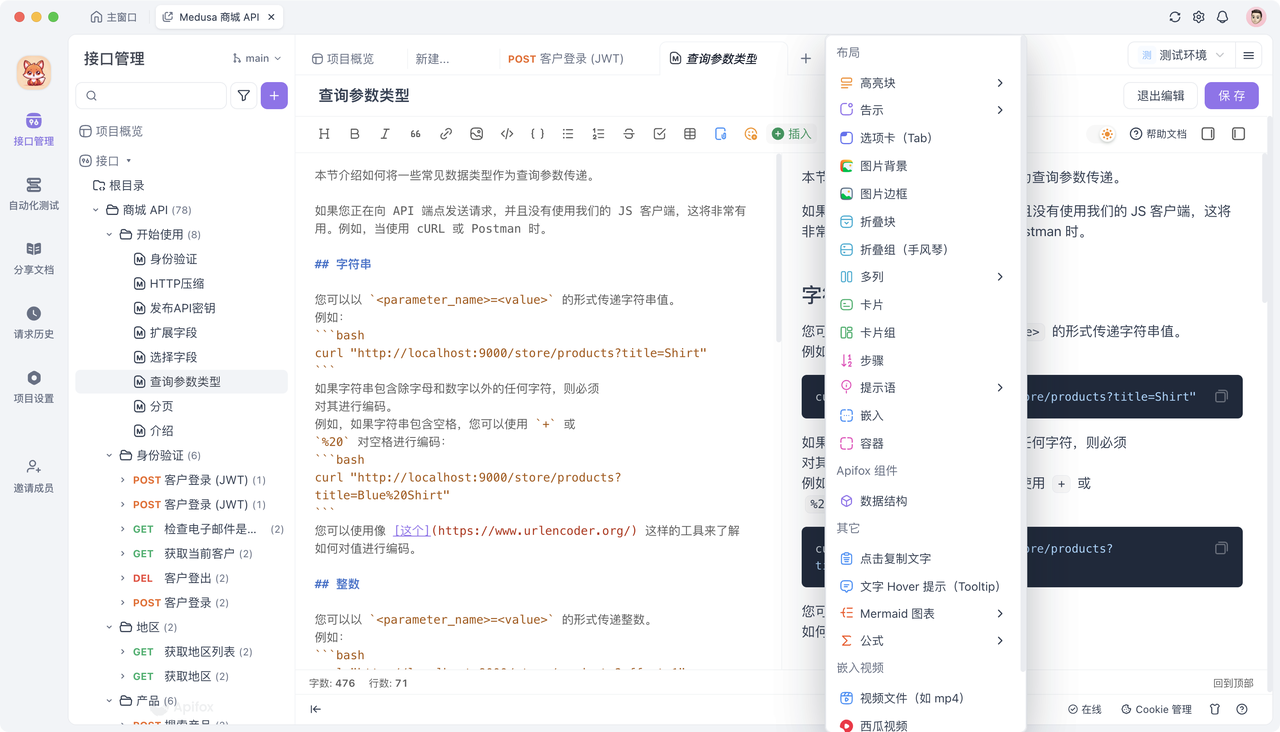Open Cookie 管理
The image size is (1280, 732).
coord(1156,709)
